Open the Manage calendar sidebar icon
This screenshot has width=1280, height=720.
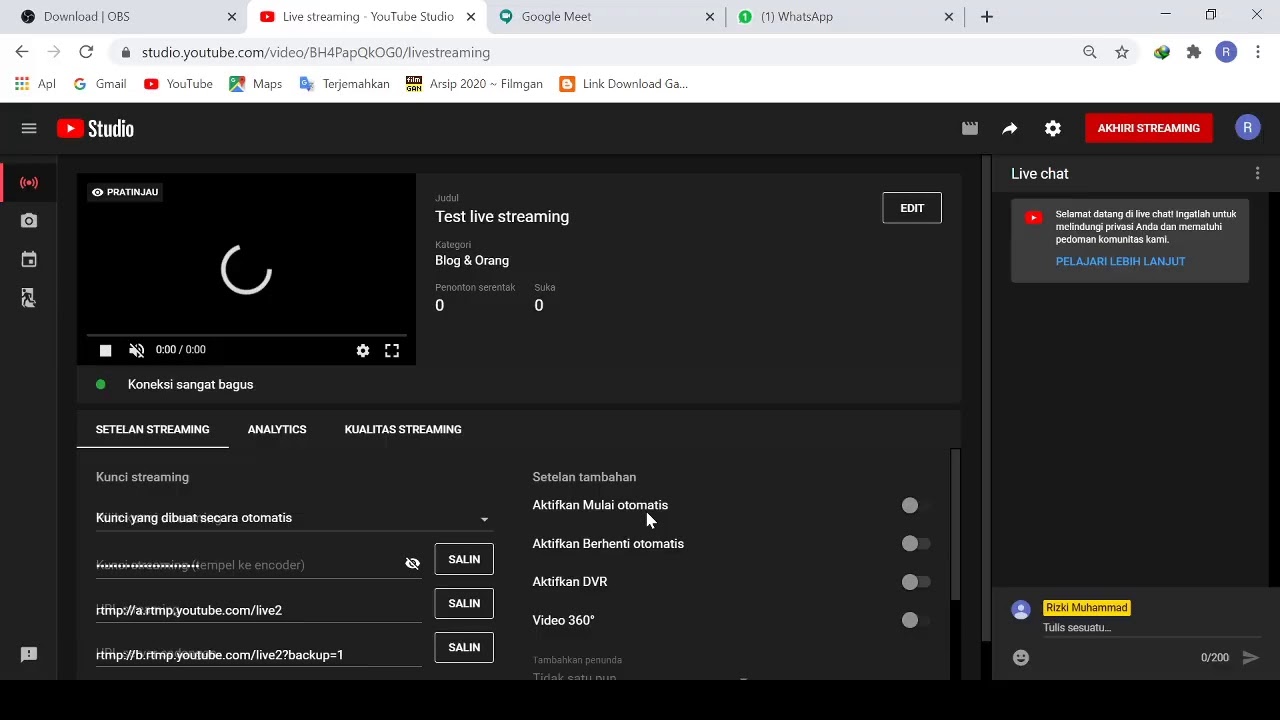[29, 260]
